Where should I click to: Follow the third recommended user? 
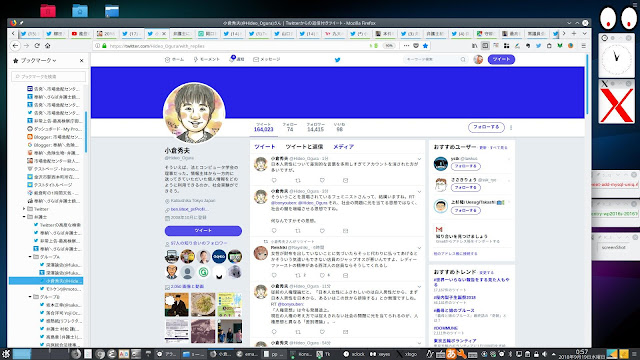466,211
